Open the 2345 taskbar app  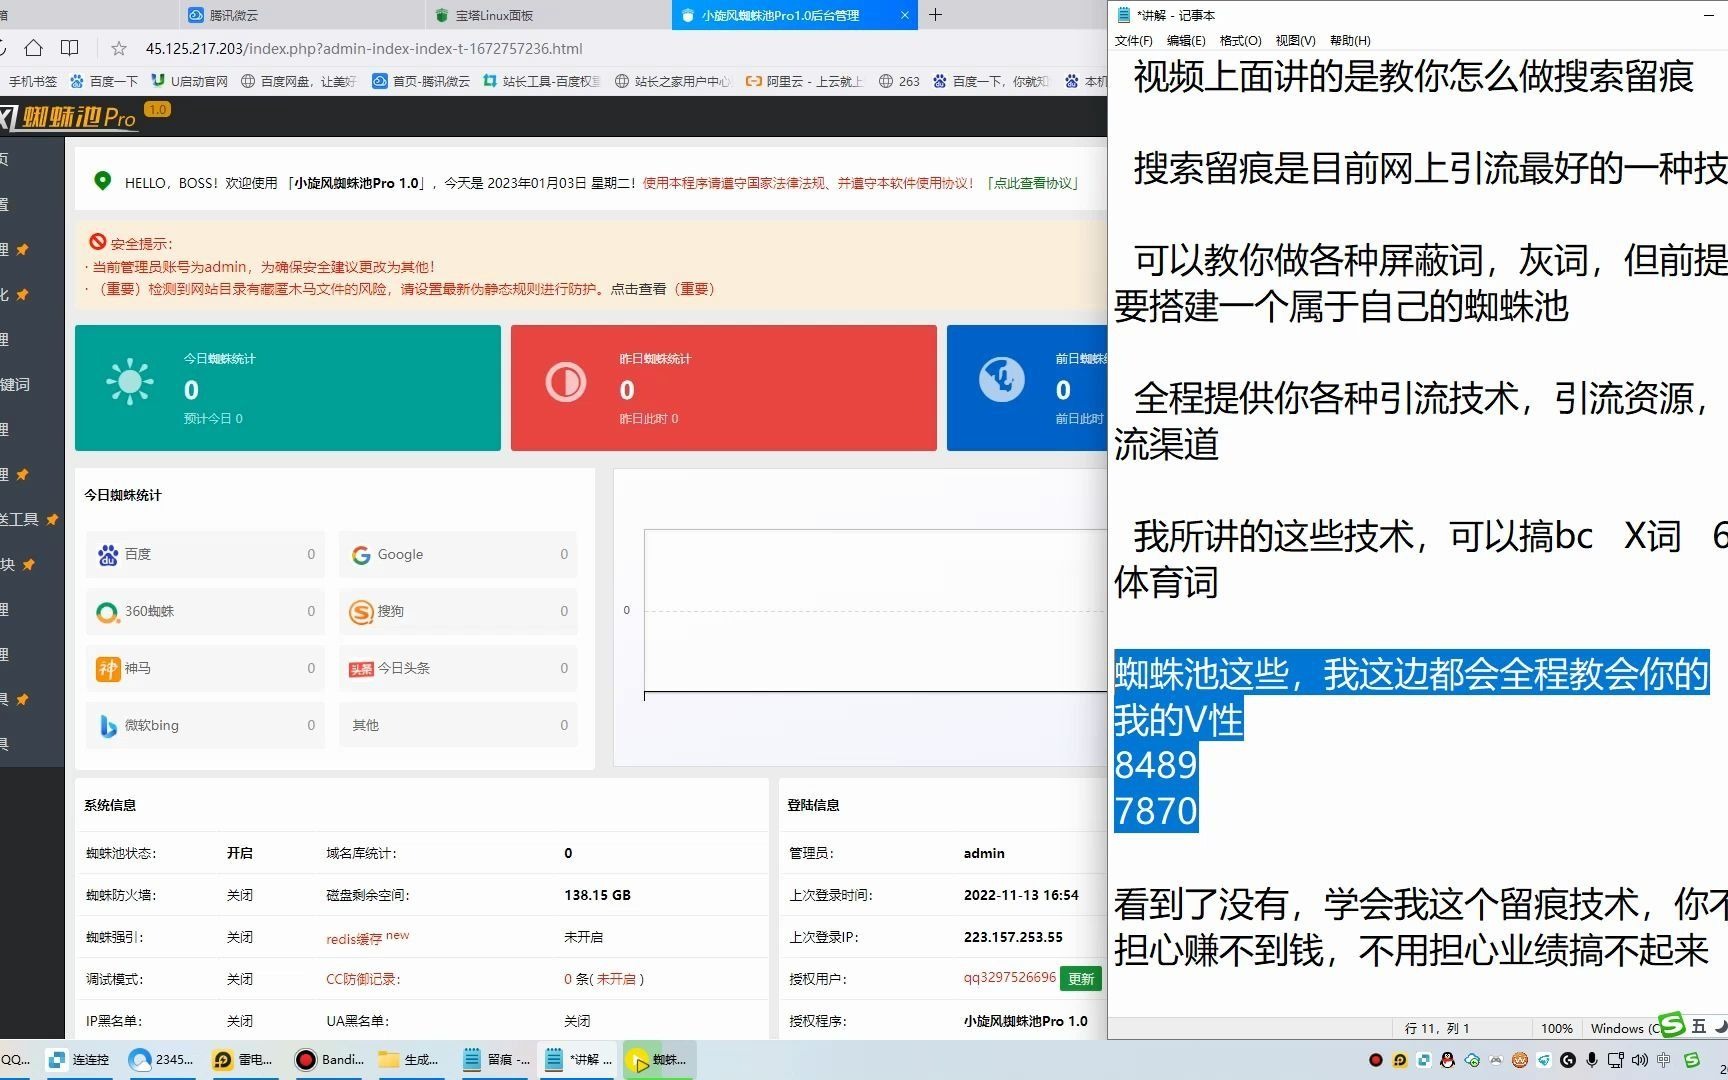pyautogui.click(x=162, y=1060)
